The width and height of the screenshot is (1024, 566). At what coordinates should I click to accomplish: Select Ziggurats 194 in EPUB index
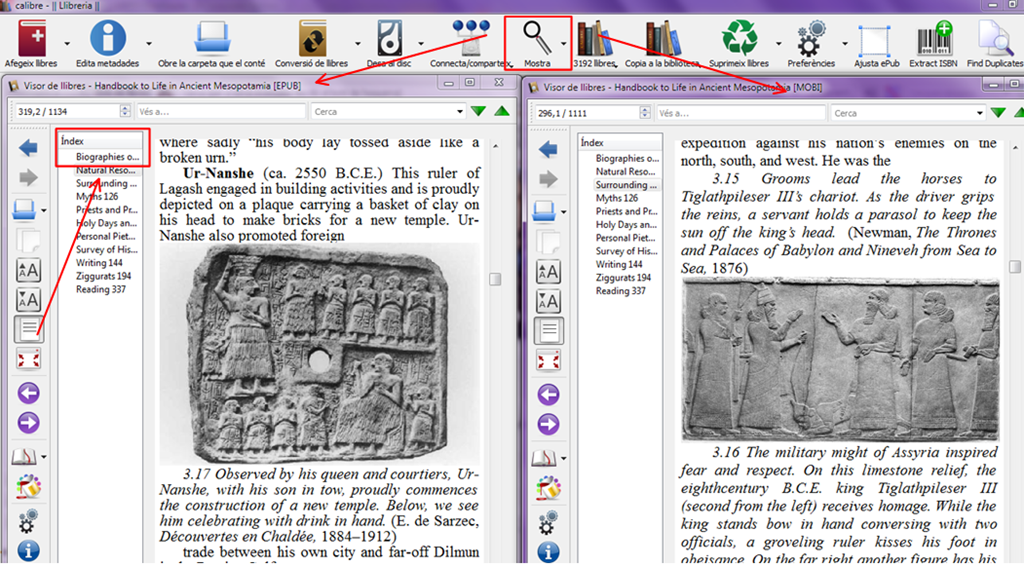pos(103,276)
